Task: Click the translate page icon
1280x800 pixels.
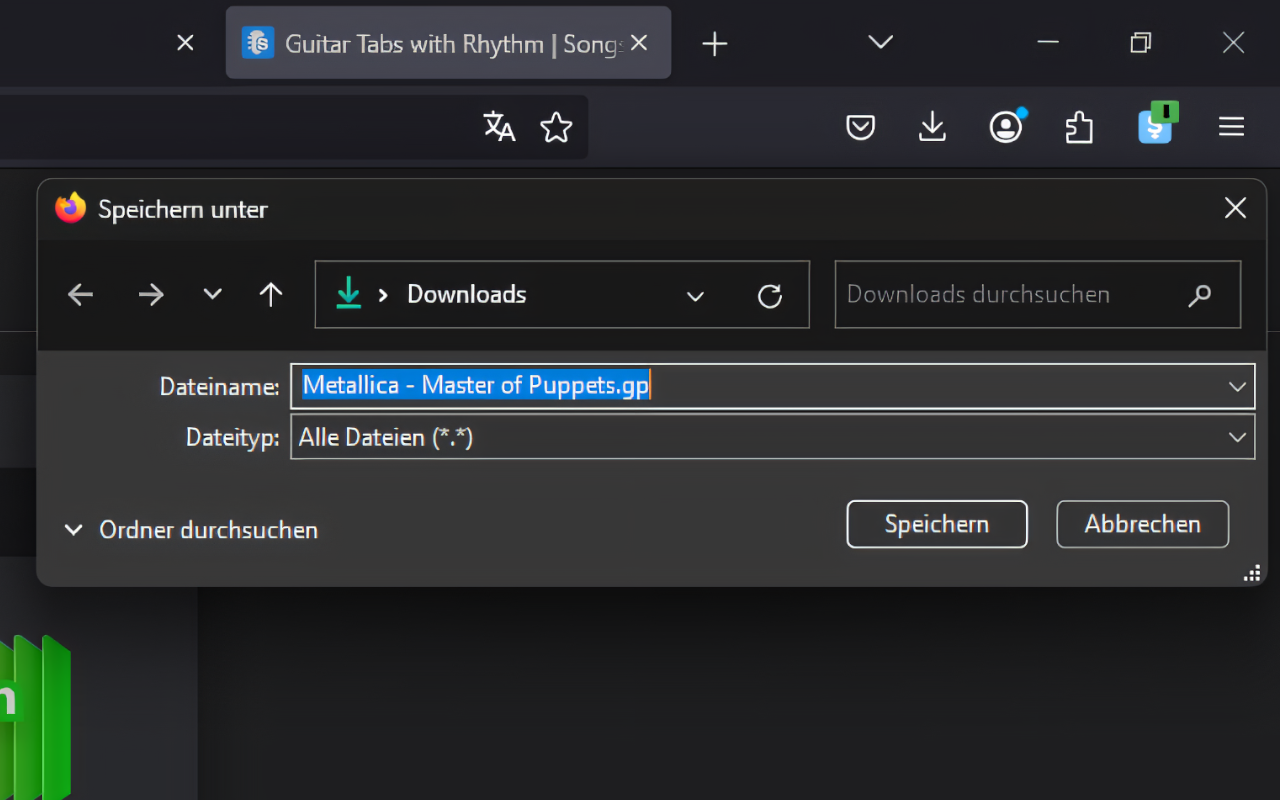Action: [x=499, y=127]
